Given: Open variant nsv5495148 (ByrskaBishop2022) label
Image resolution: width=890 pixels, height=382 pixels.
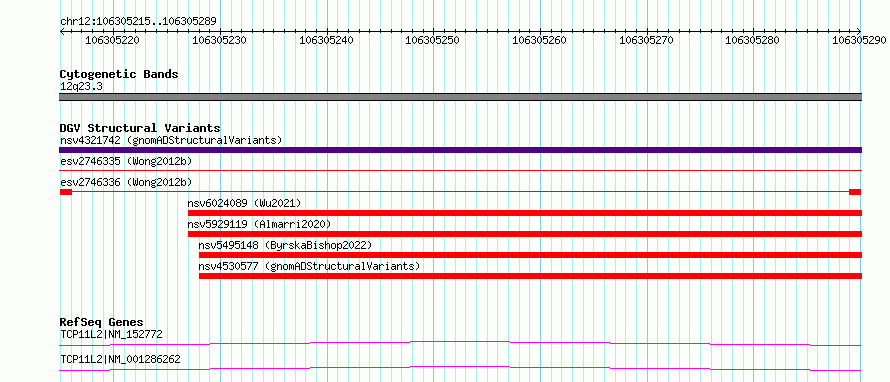Looking at the screenshot, I should click(x=285, y=245).
